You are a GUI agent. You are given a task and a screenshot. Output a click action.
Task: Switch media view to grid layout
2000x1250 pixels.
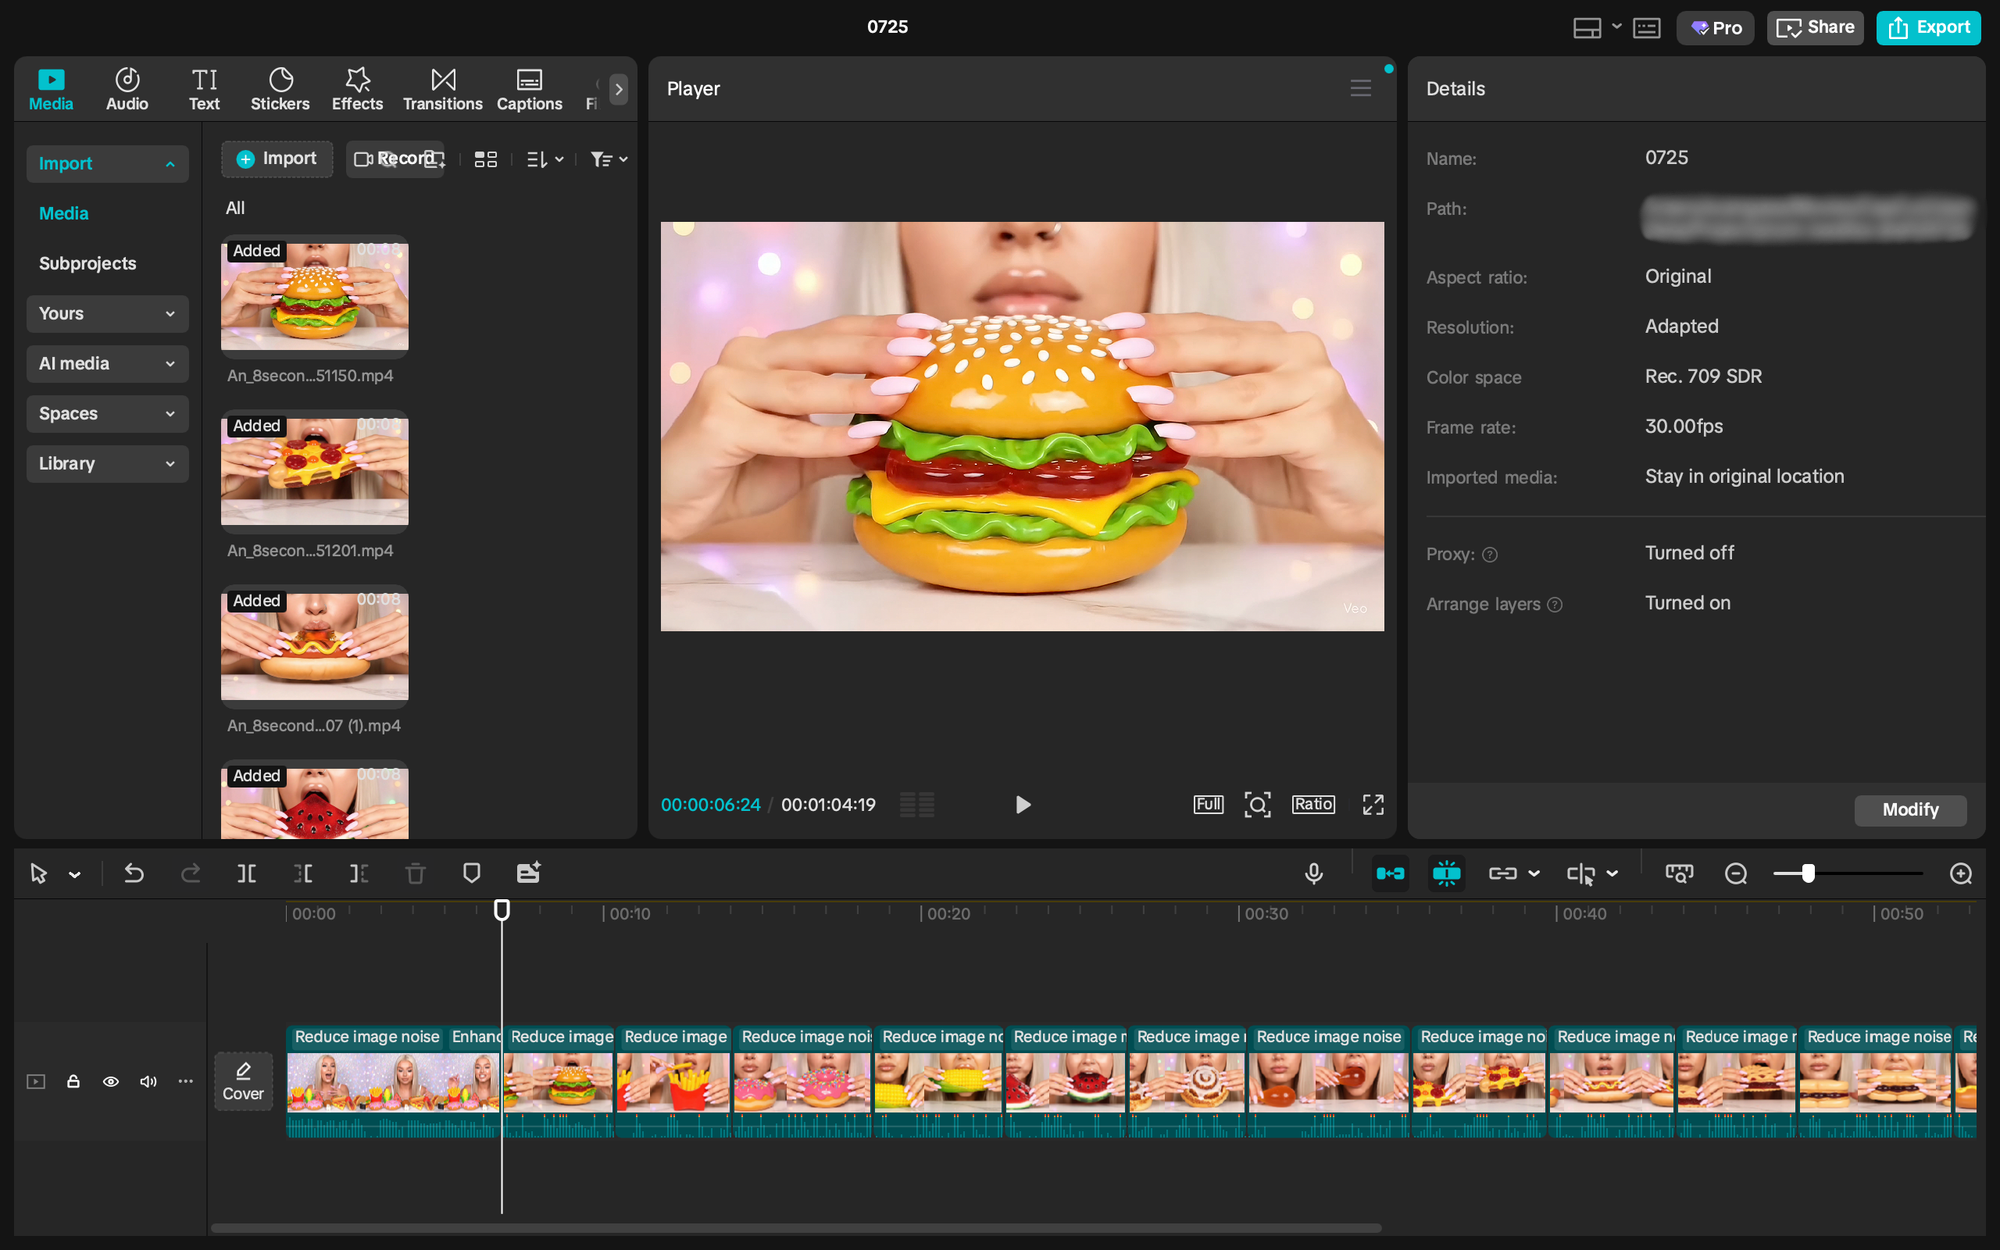click(486, 159)
